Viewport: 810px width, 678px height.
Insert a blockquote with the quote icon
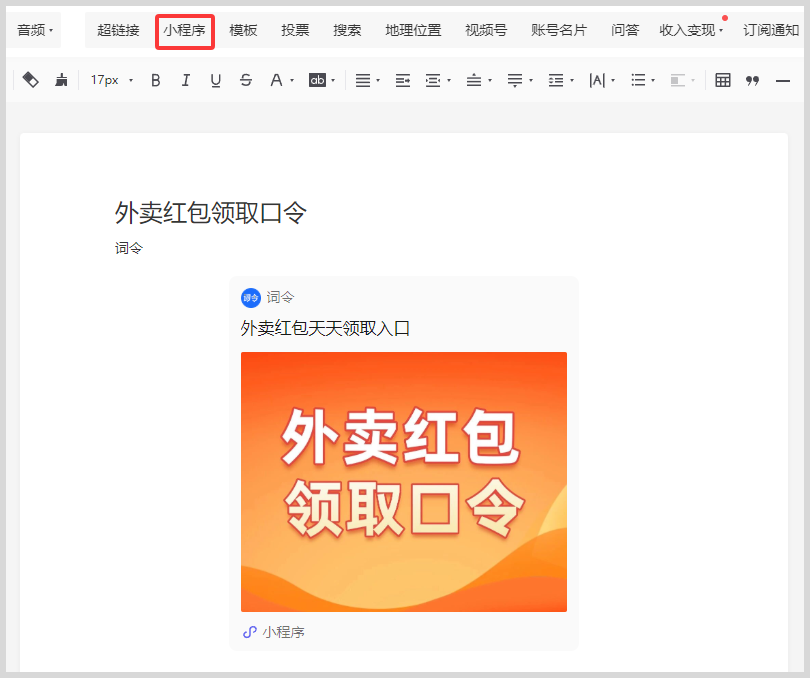tap(753, 80)
